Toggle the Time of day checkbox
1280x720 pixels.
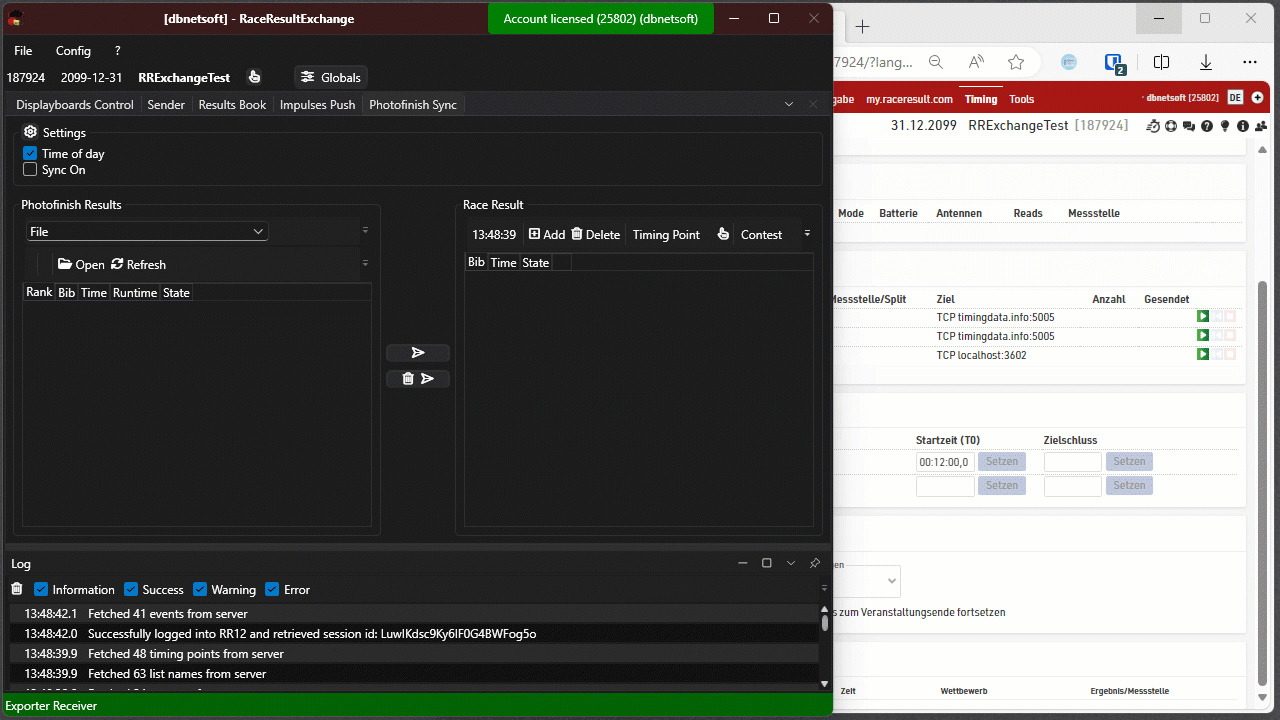30,153
